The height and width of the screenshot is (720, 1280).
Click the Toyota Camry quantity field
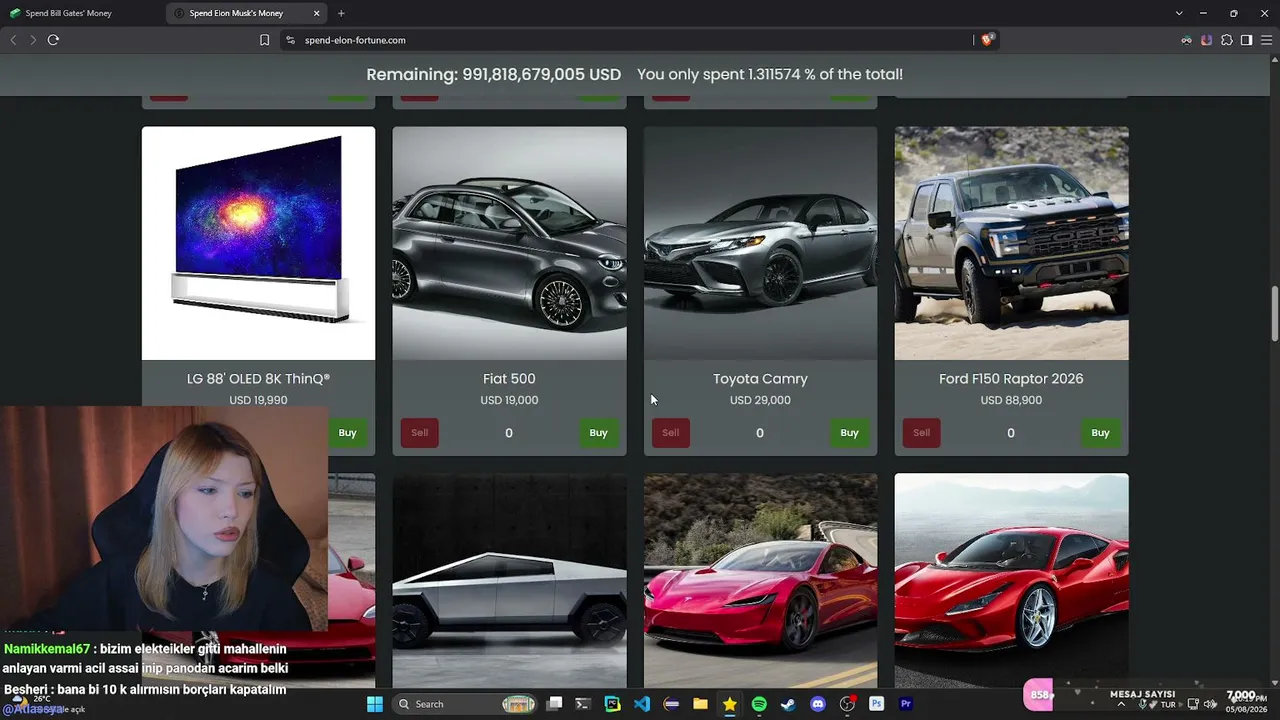760,433
